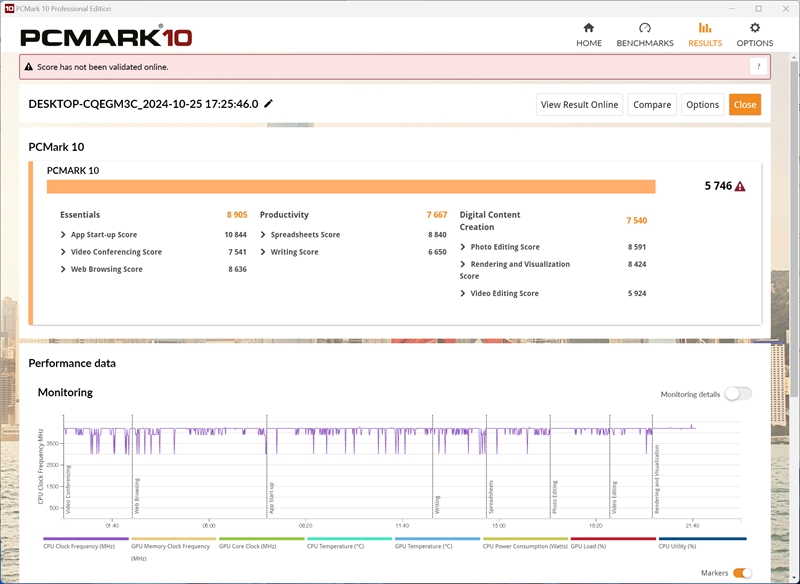Expand App Start-up Score details

click(63, 235)
